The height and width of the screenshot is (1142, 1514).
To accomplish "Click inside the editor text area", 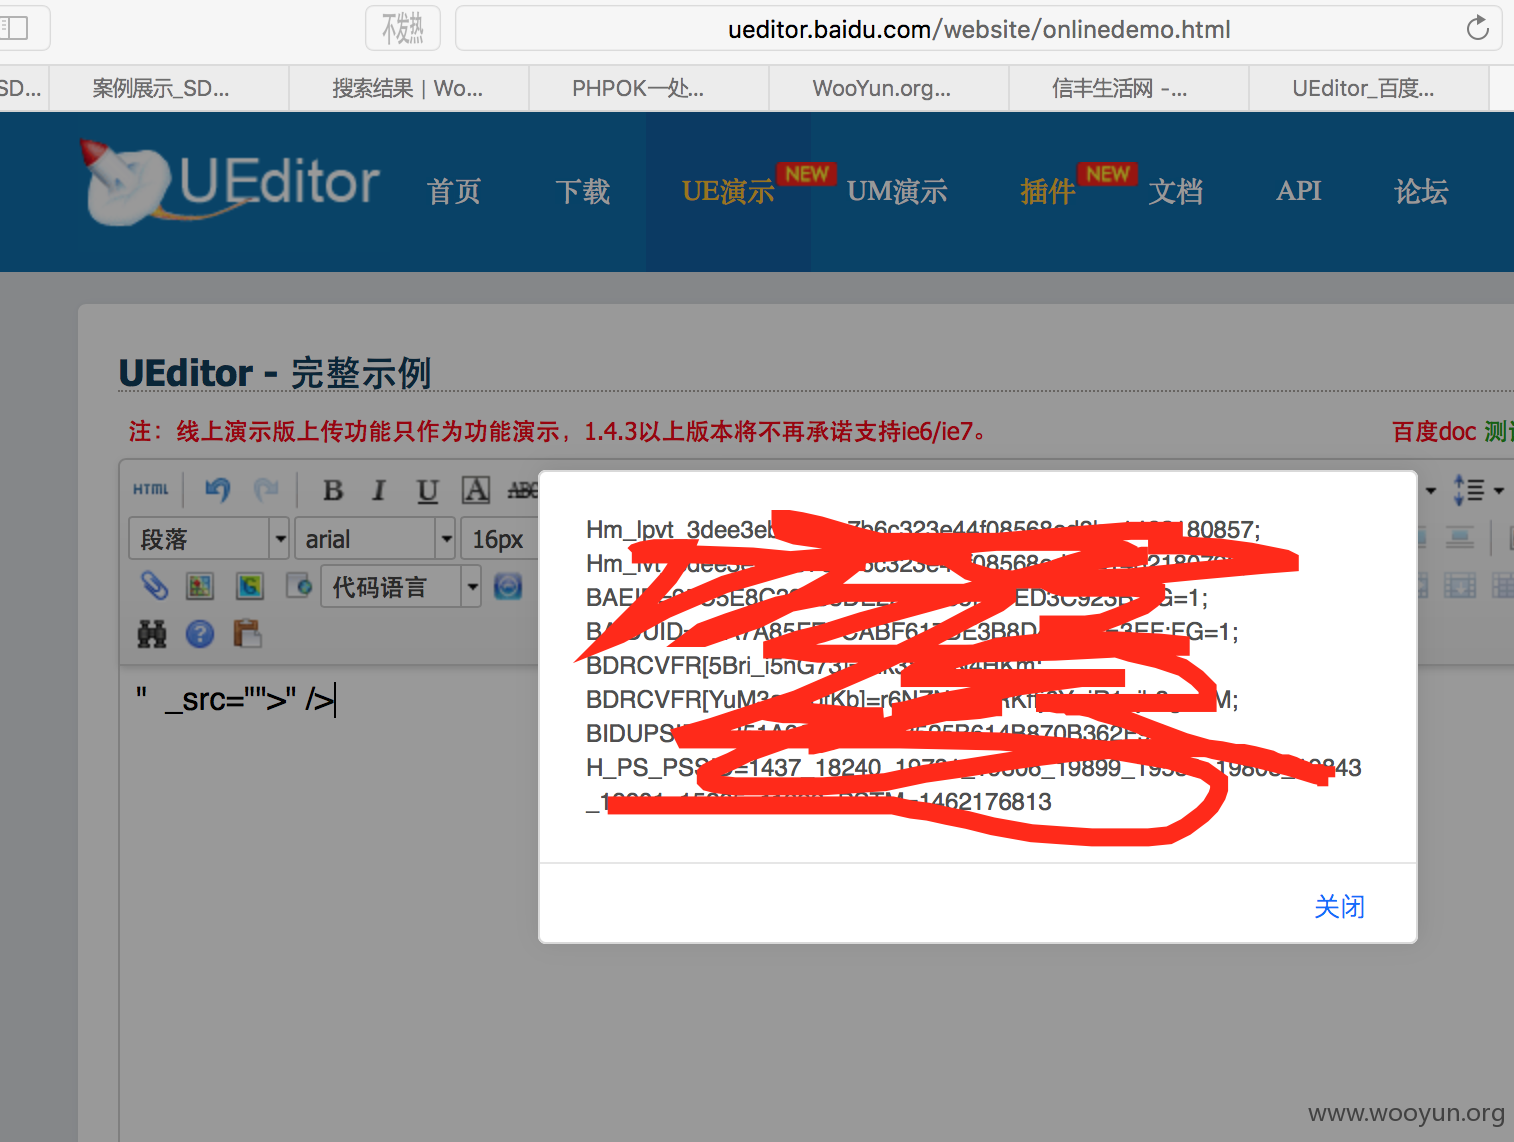I will pos(330,900).
